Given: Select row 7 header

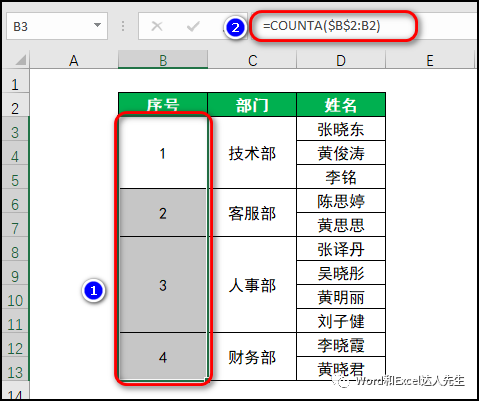Looking at the screenshot, I should pos(15,225).
